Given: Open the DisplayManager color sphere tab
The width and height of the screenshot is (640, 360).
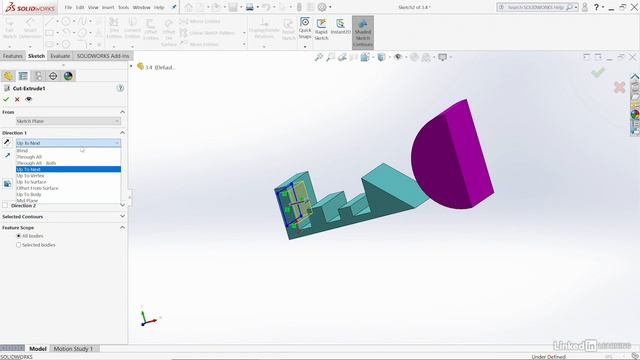Looking at the screenshot, I should point(68,76).
